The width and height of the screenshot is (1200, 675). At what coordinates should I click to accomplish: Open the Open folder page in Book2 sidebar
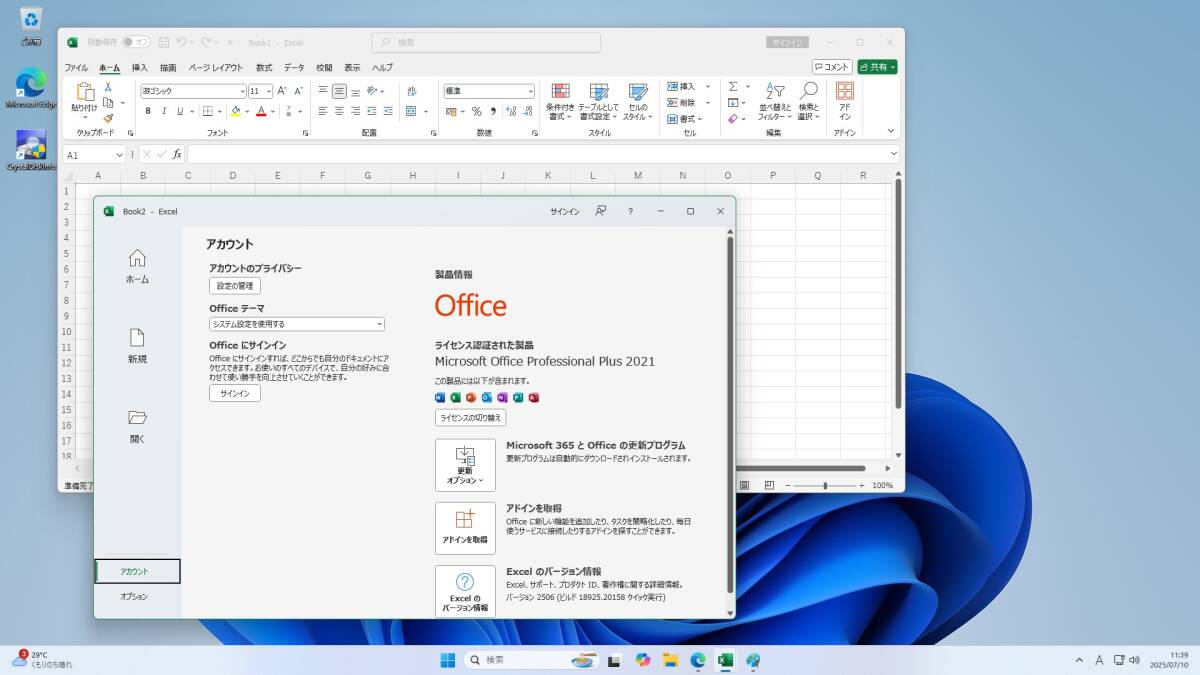[x=137, y=426]
